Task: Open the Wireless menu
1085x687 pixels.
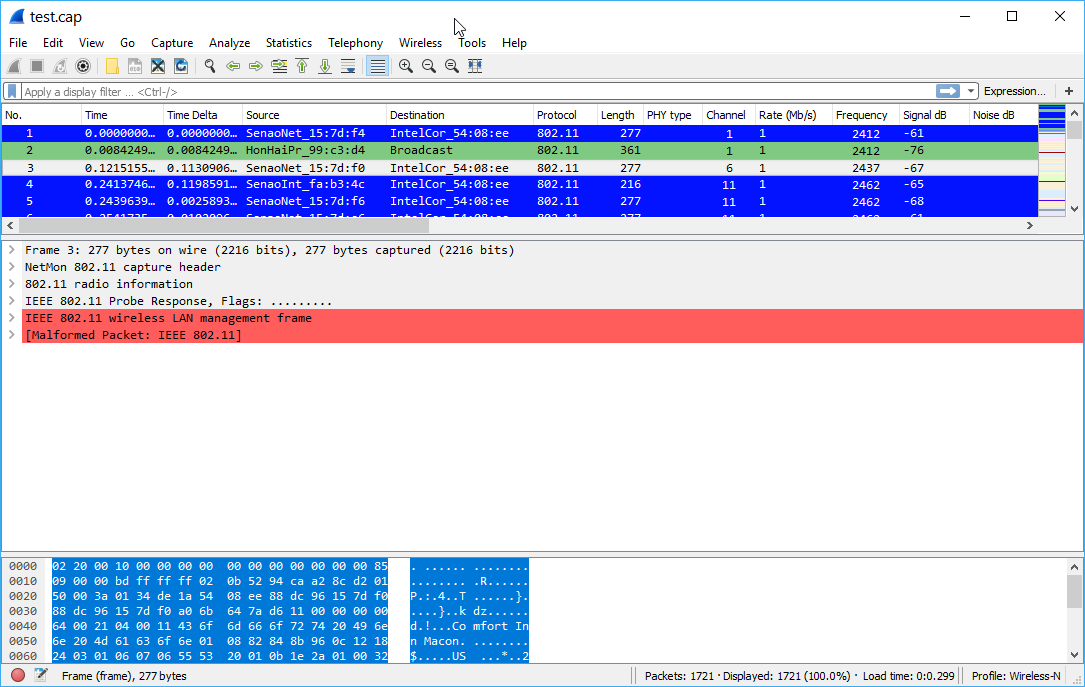Action: click(x=420, y=42)
